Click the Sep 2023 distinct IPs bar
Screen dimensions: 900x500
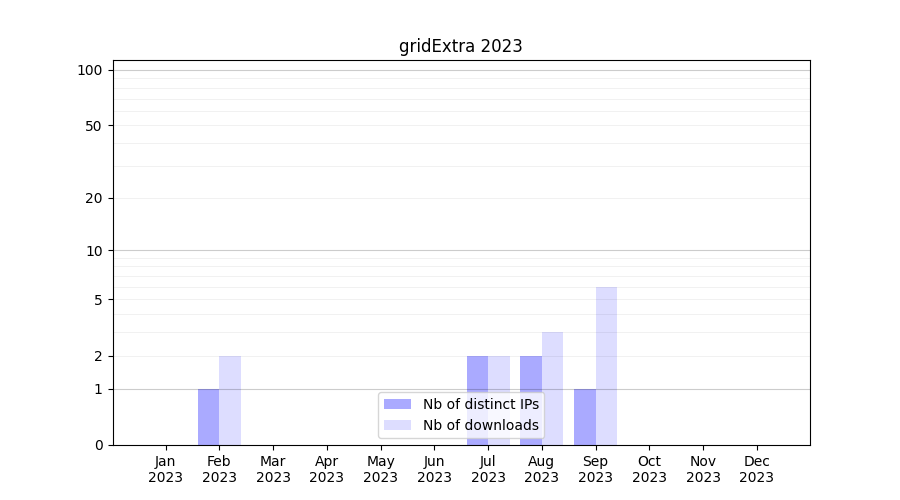point(584,417)
